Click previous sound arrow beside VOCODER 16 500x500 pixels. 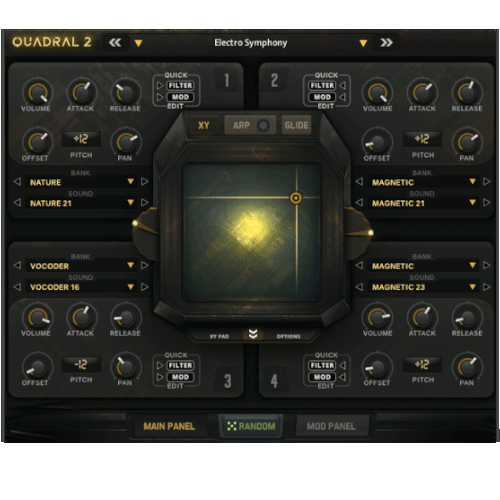[17, 287]
